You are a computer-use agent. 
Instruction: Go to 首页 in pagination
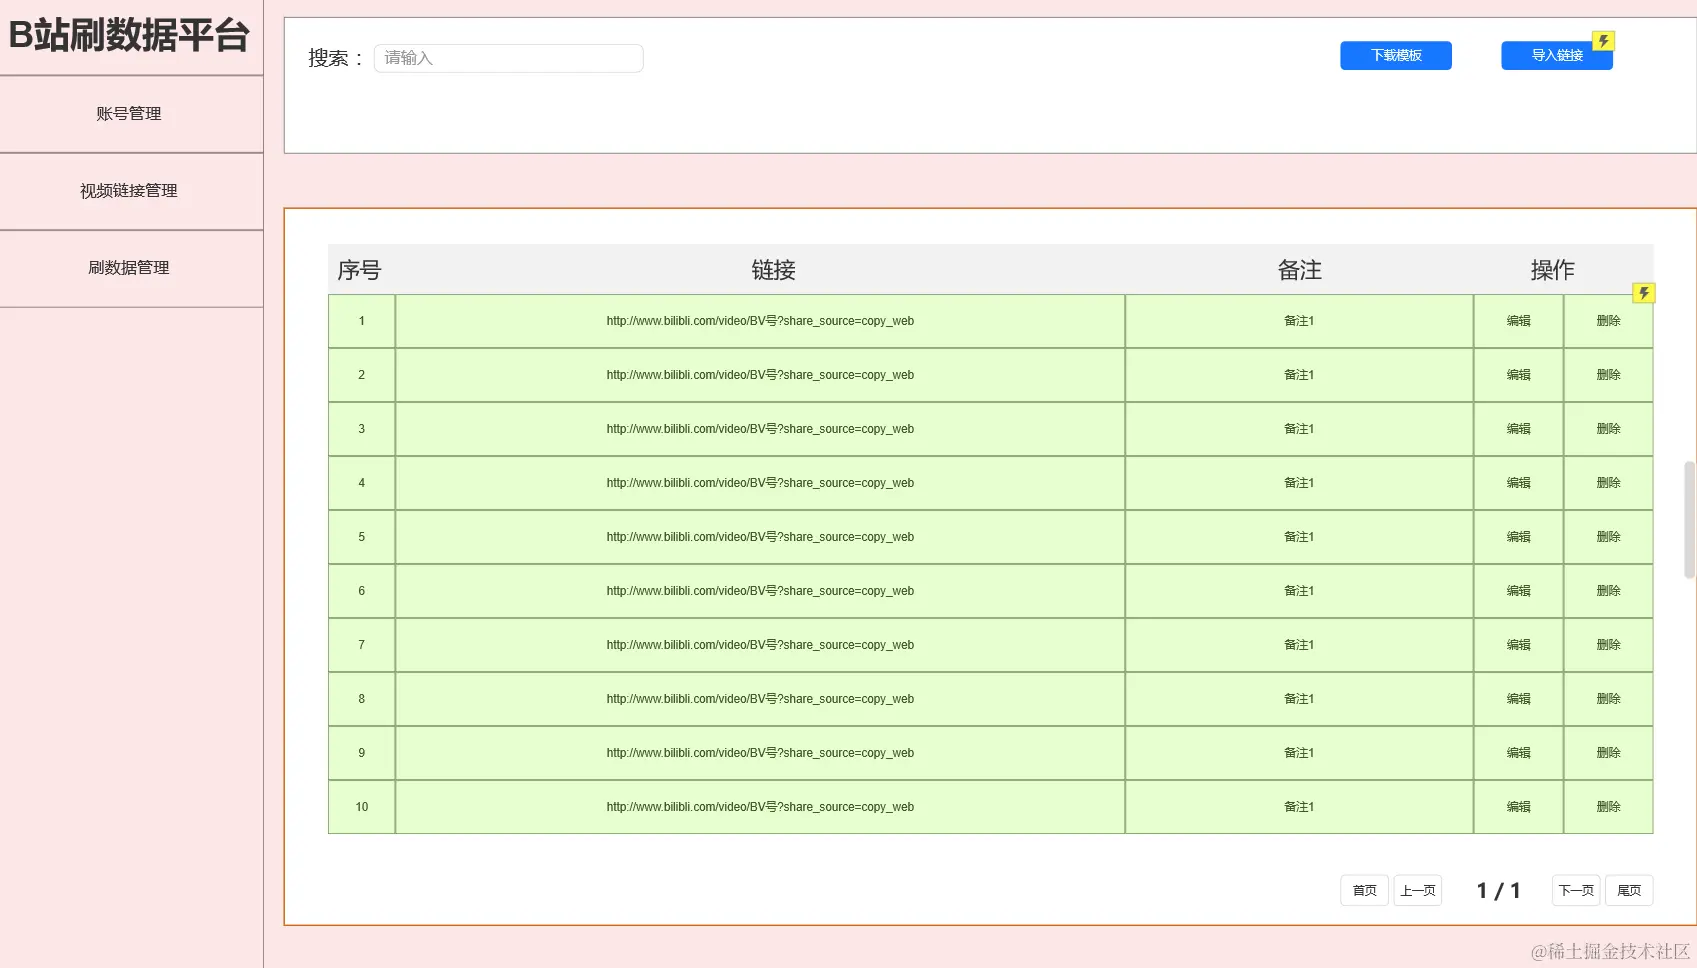(1364, 890)
